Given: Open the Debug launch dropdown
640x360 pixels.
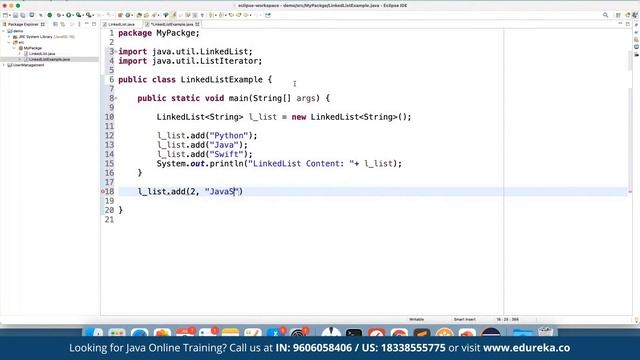Looking at the screenshot, I should coord(63,15).
